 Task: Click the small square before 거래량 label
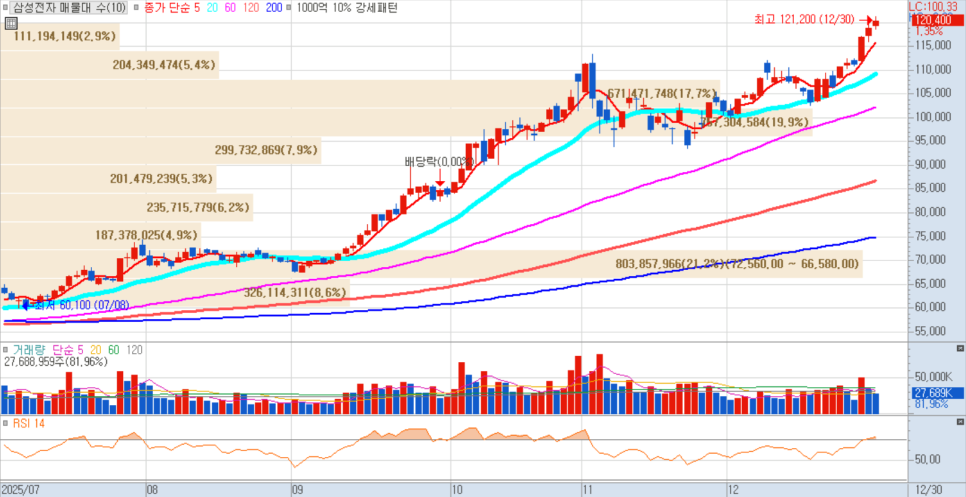7,350
